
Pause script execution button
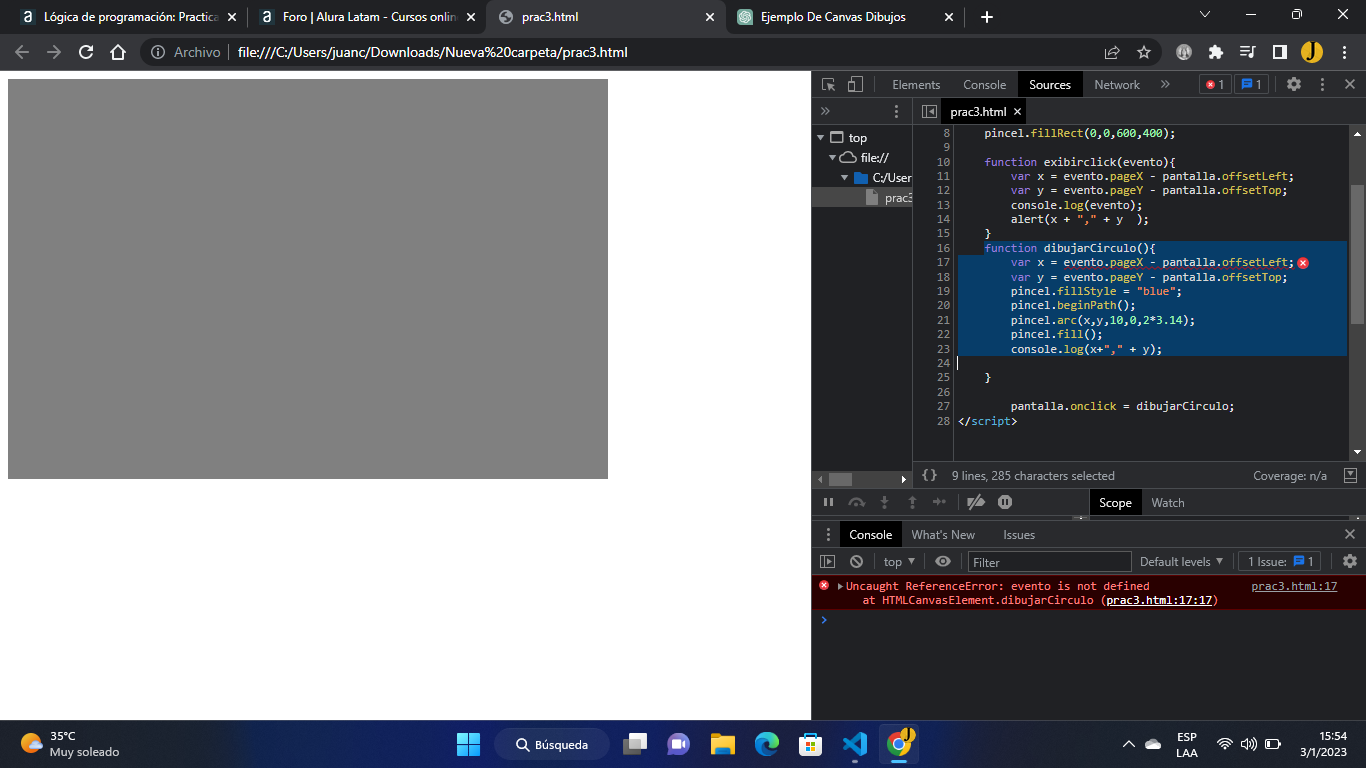(x=828, y=502)
